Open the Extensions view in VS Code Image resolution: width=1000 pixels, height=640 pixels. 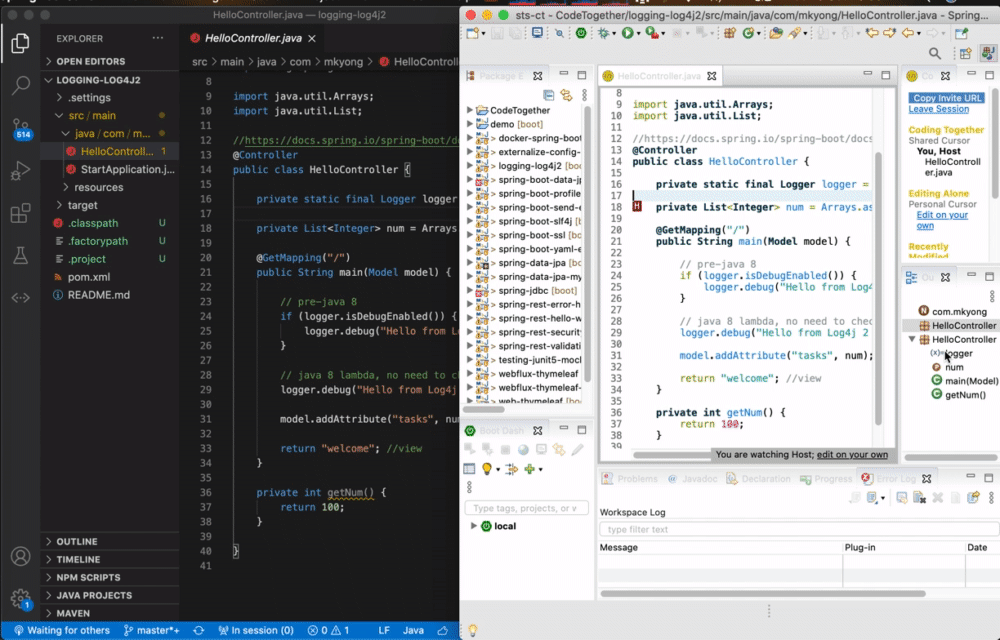pos(20,213)
